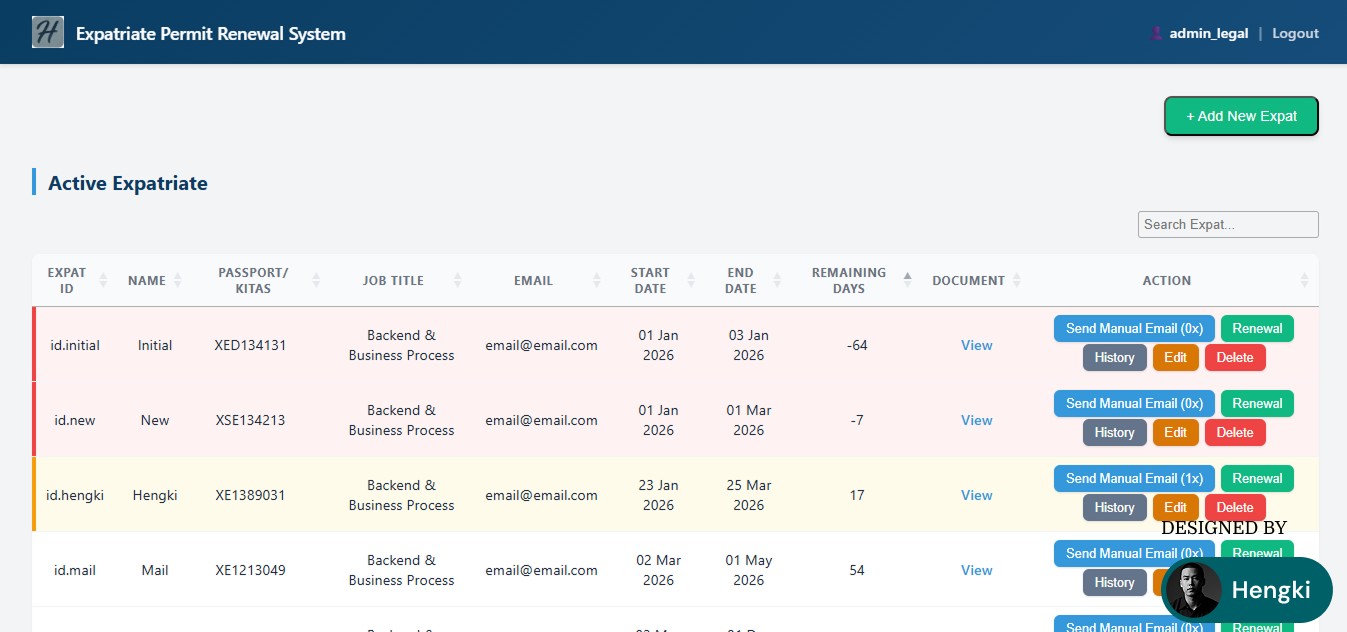Sort the ACTION column header arrows

pyautogui.click(x=1304, y=280)
